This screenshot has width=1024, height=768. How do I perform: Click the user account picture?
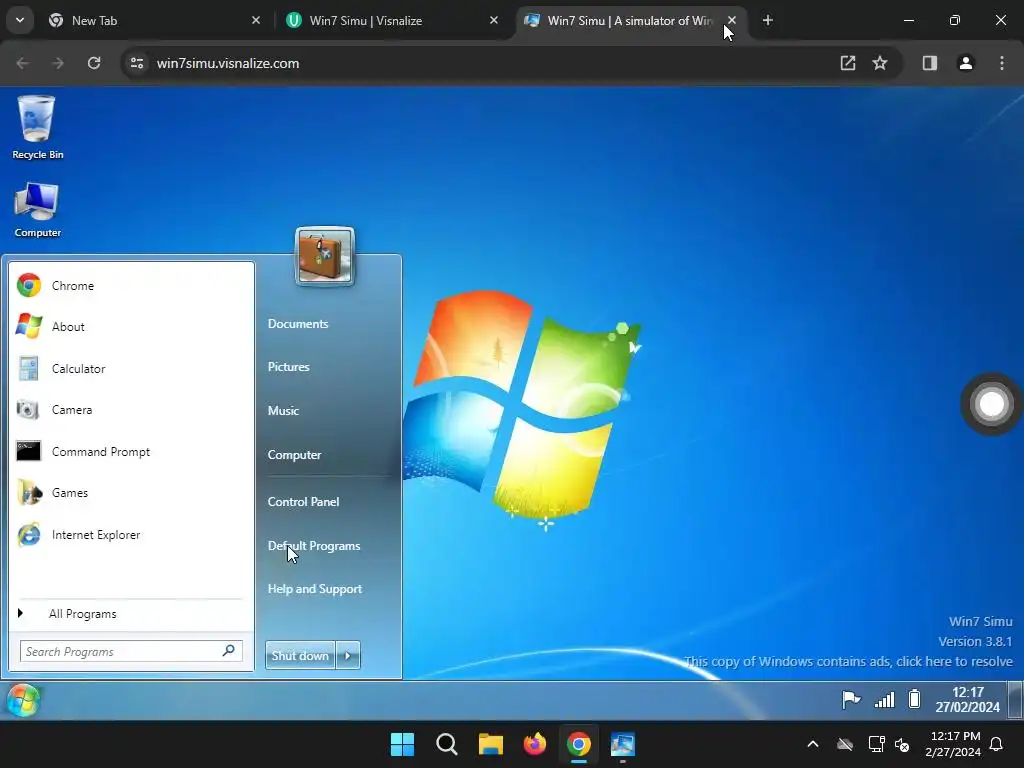pyautogui.click(x=325, y=256)
